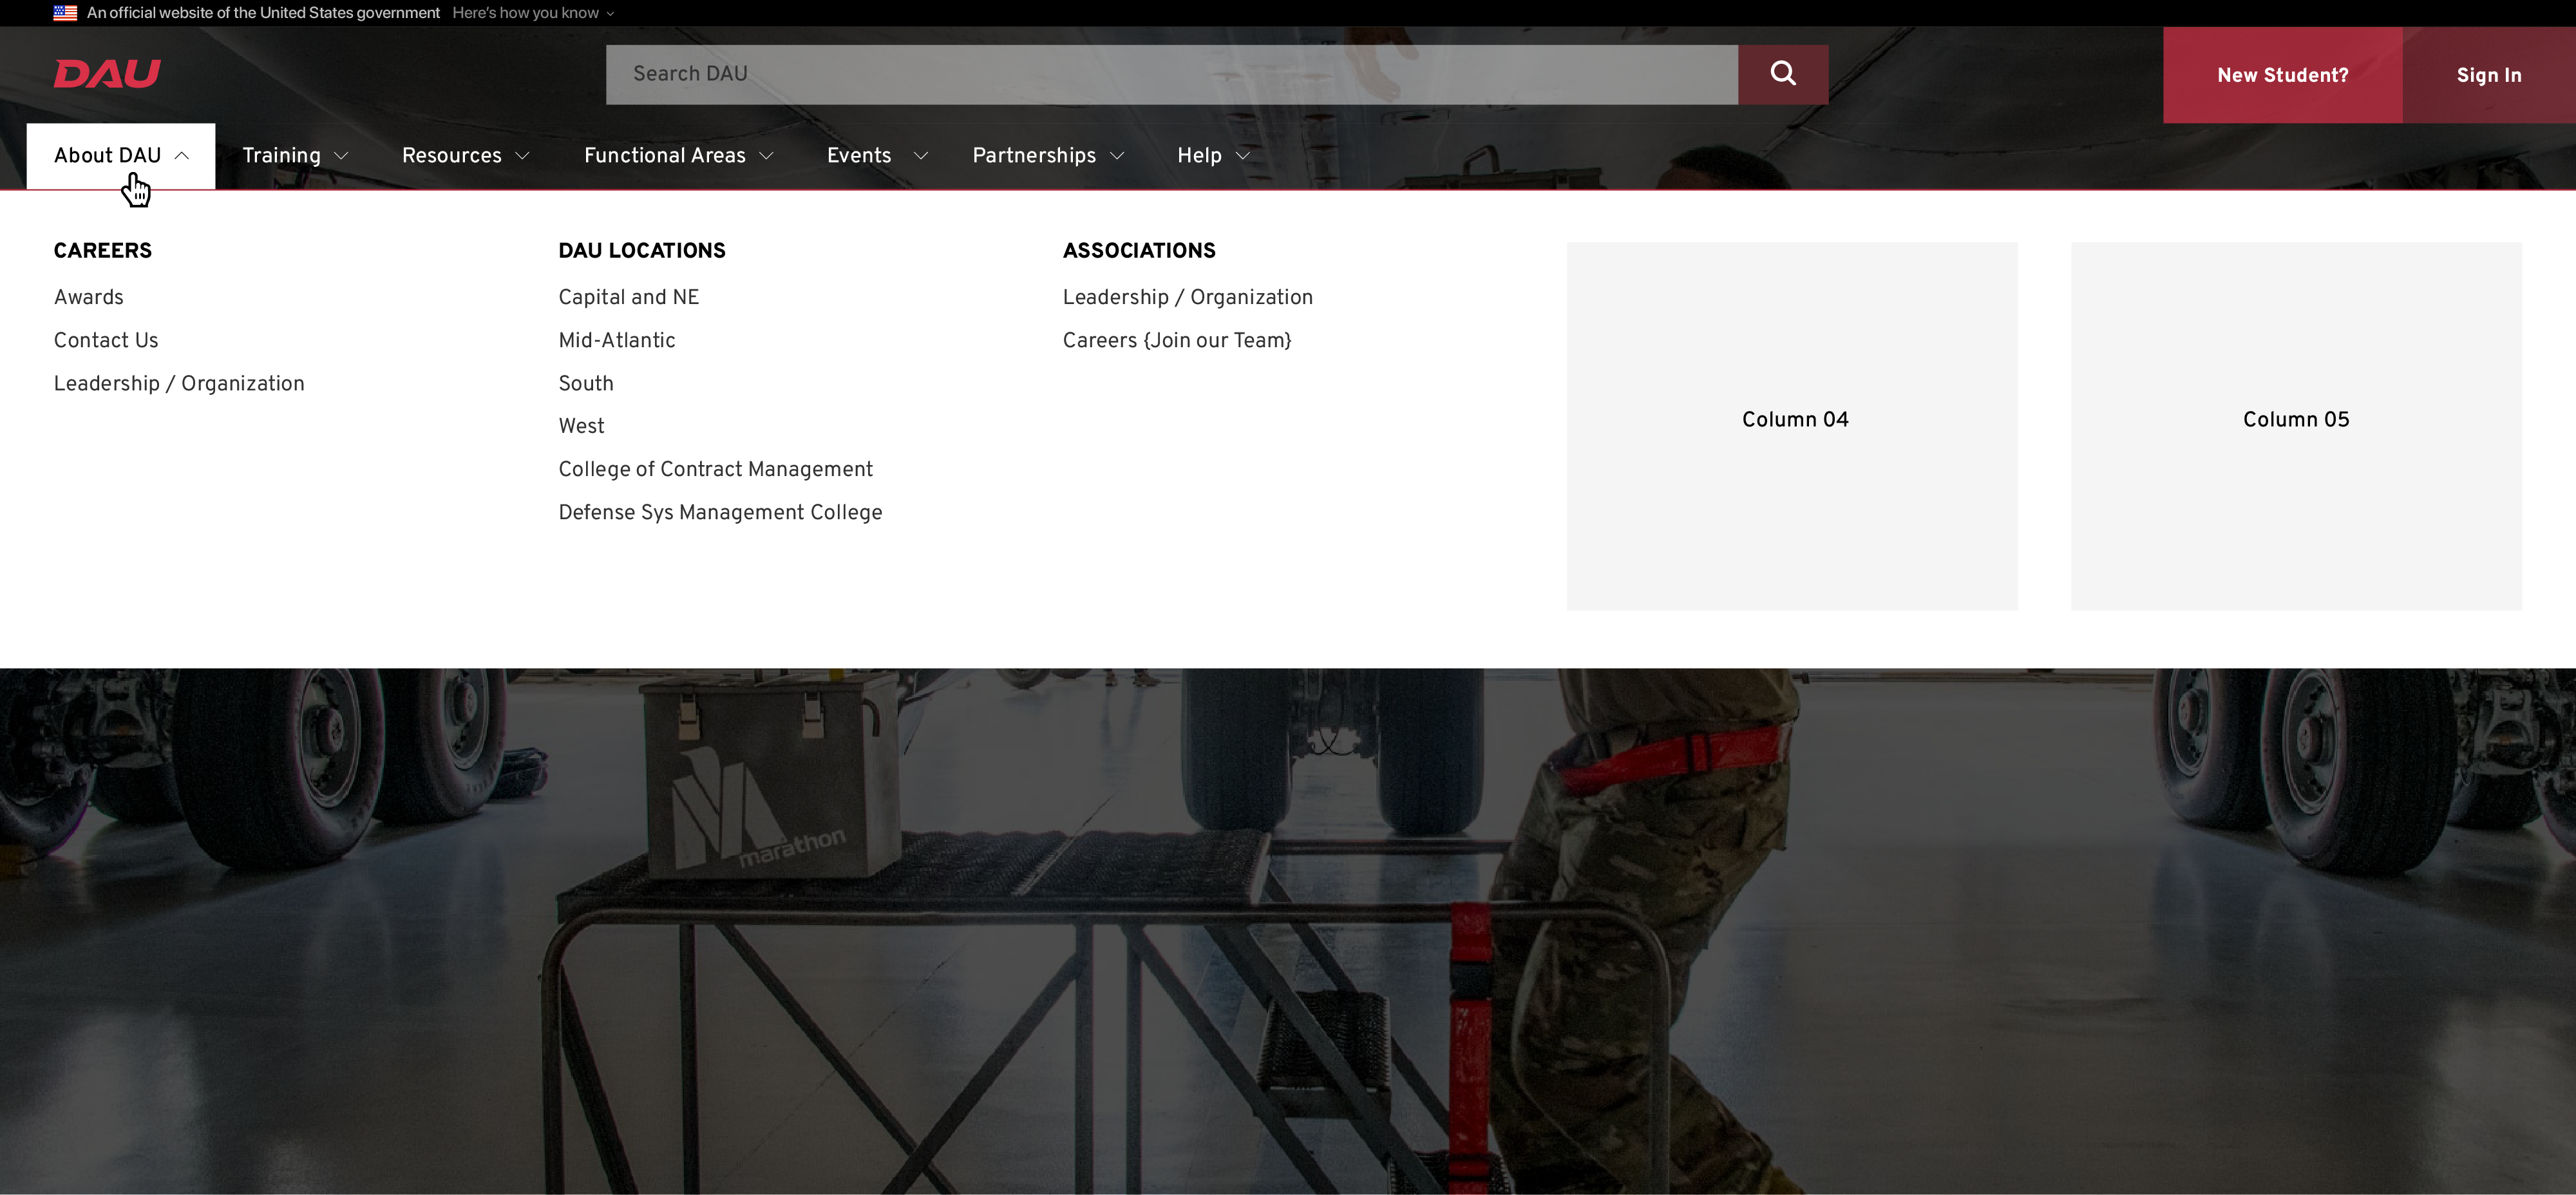Screen dimensions: 2576x1195
Task: Click the DAU LOCATIONS column heading
Action: pyautogui.click(x=642, y=250)
